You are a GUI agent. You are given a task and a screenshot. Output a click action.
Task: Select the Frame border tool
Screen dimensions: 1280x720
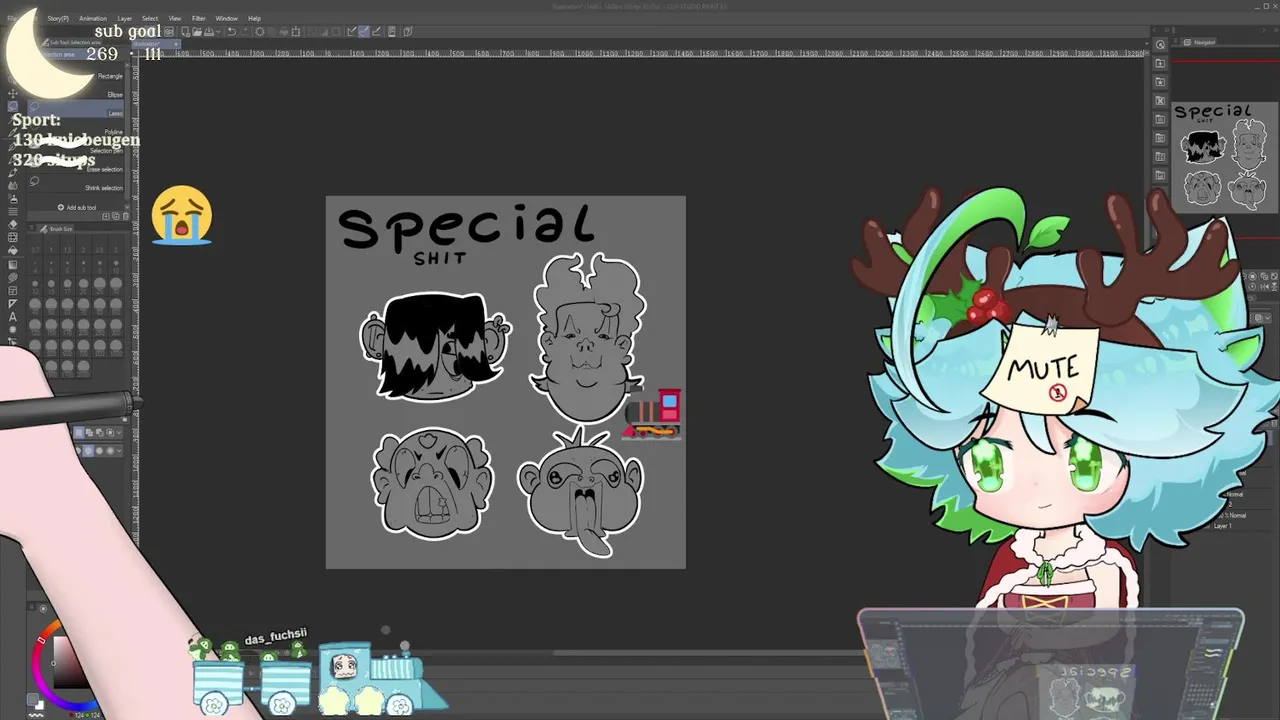point(12,290)
